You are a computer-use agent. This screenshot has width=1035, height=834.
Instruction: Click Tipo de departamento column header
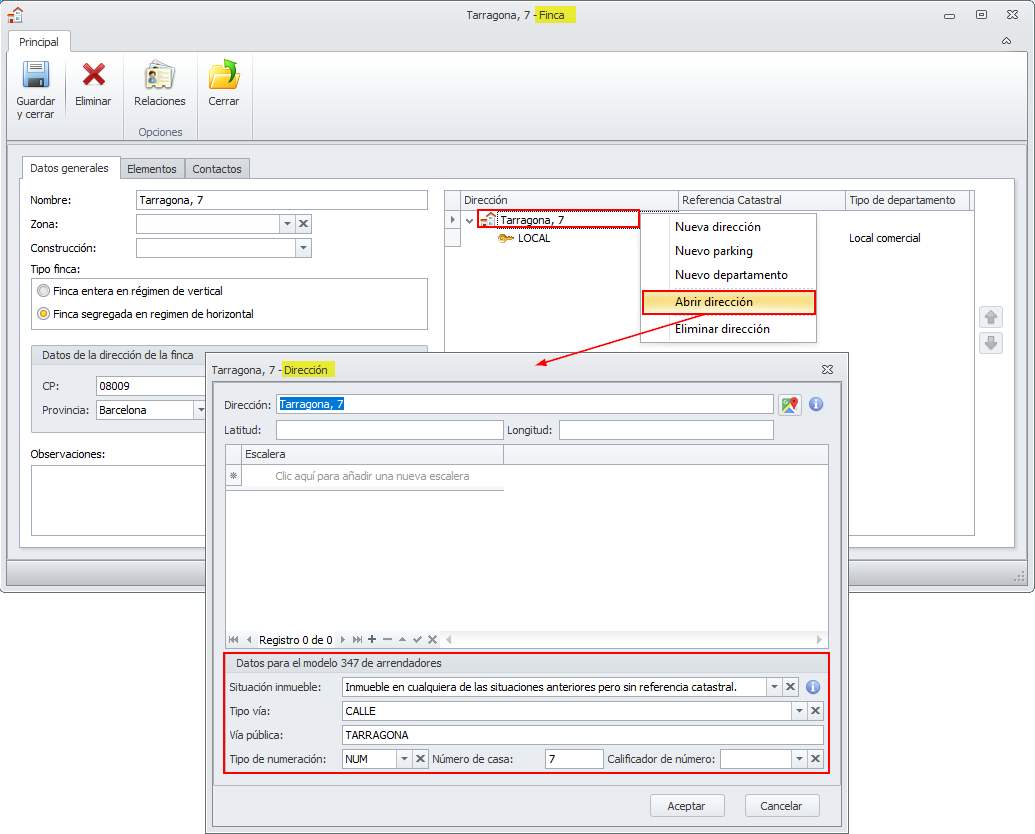(907, 200)
